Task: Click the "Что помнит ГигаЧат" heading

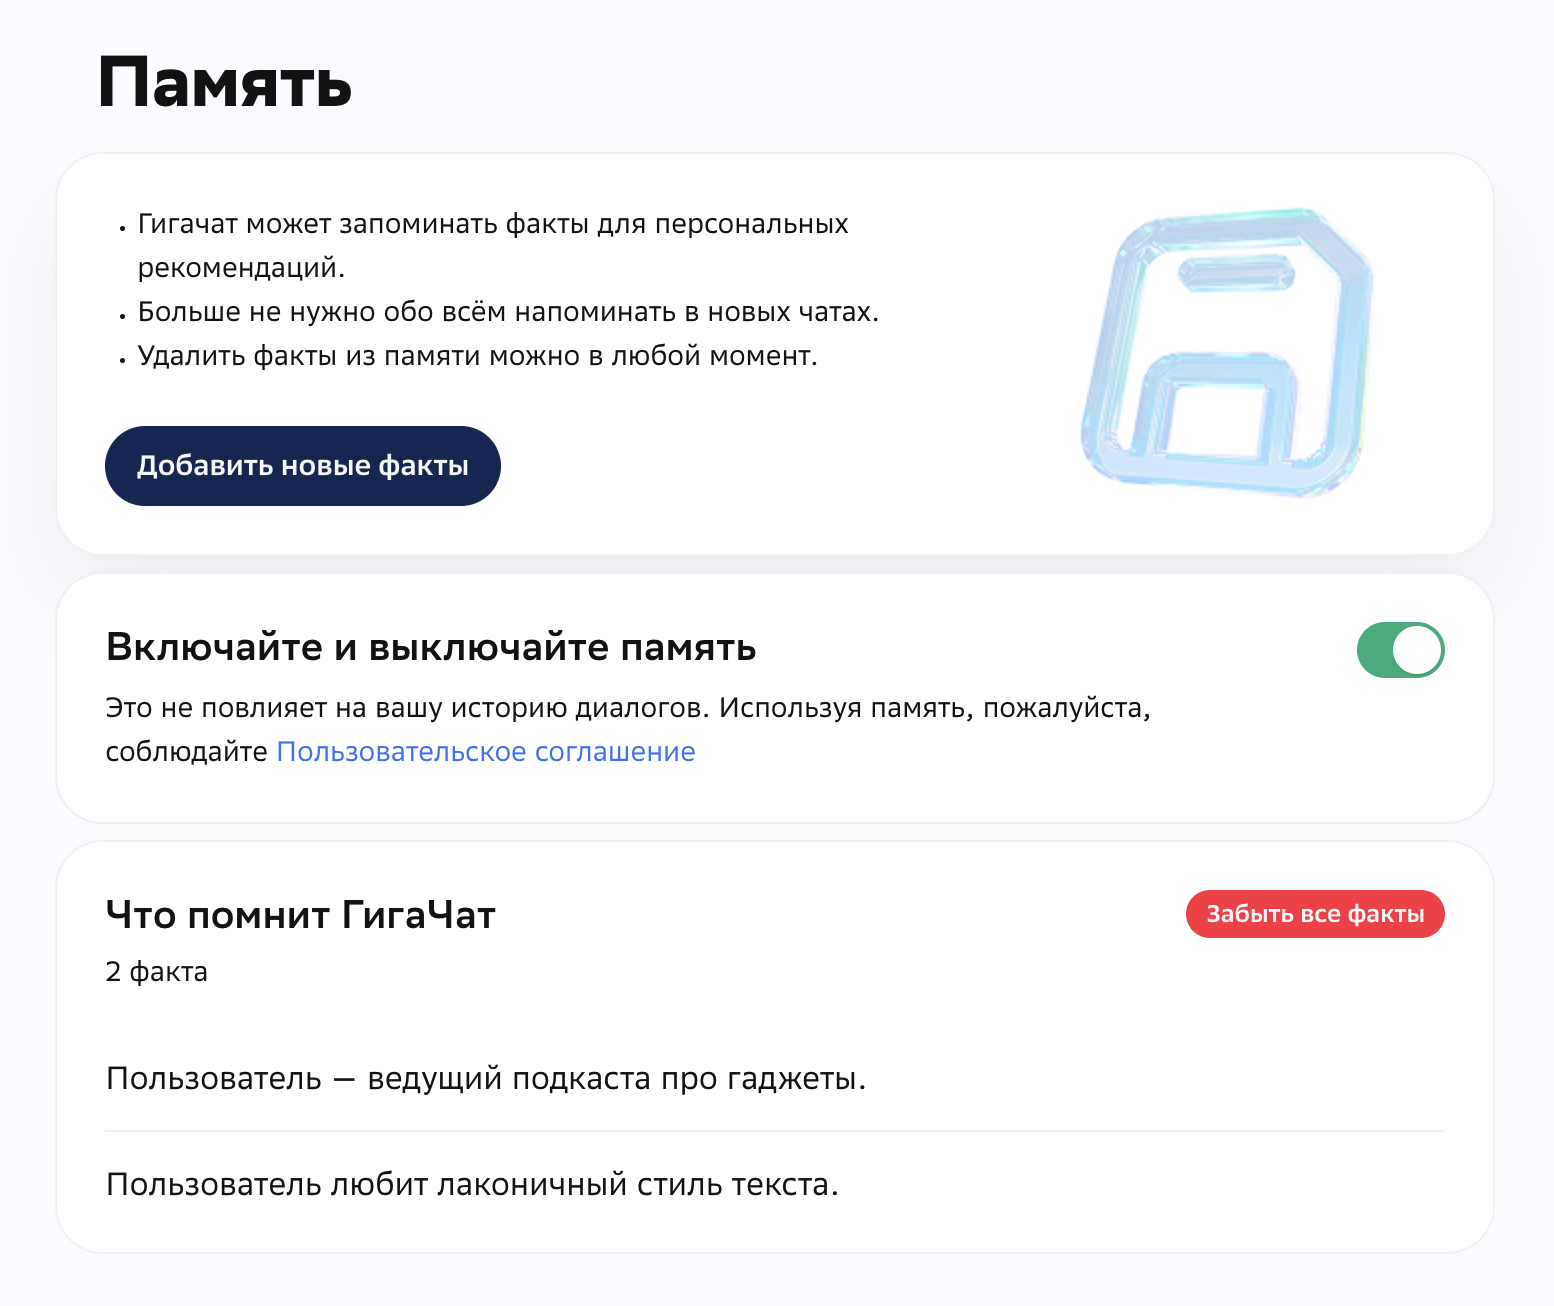Action: tap(300, 915)
